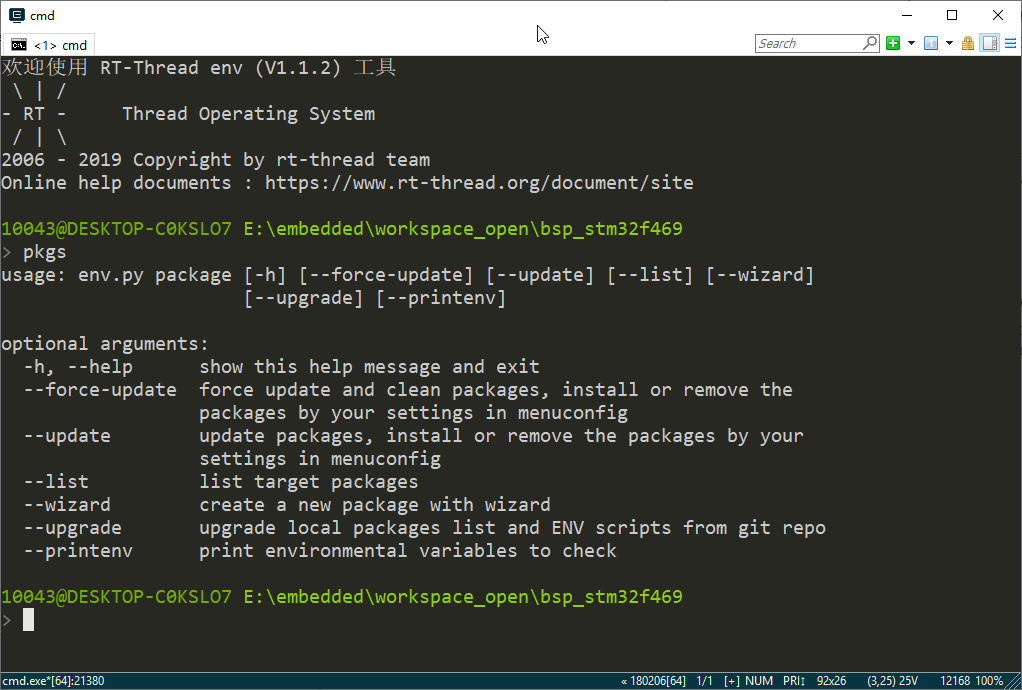Click the [+] status bar indicator
Image resolution: width=1022 pixels, height=690 pixels.
[x=732, y=681]
